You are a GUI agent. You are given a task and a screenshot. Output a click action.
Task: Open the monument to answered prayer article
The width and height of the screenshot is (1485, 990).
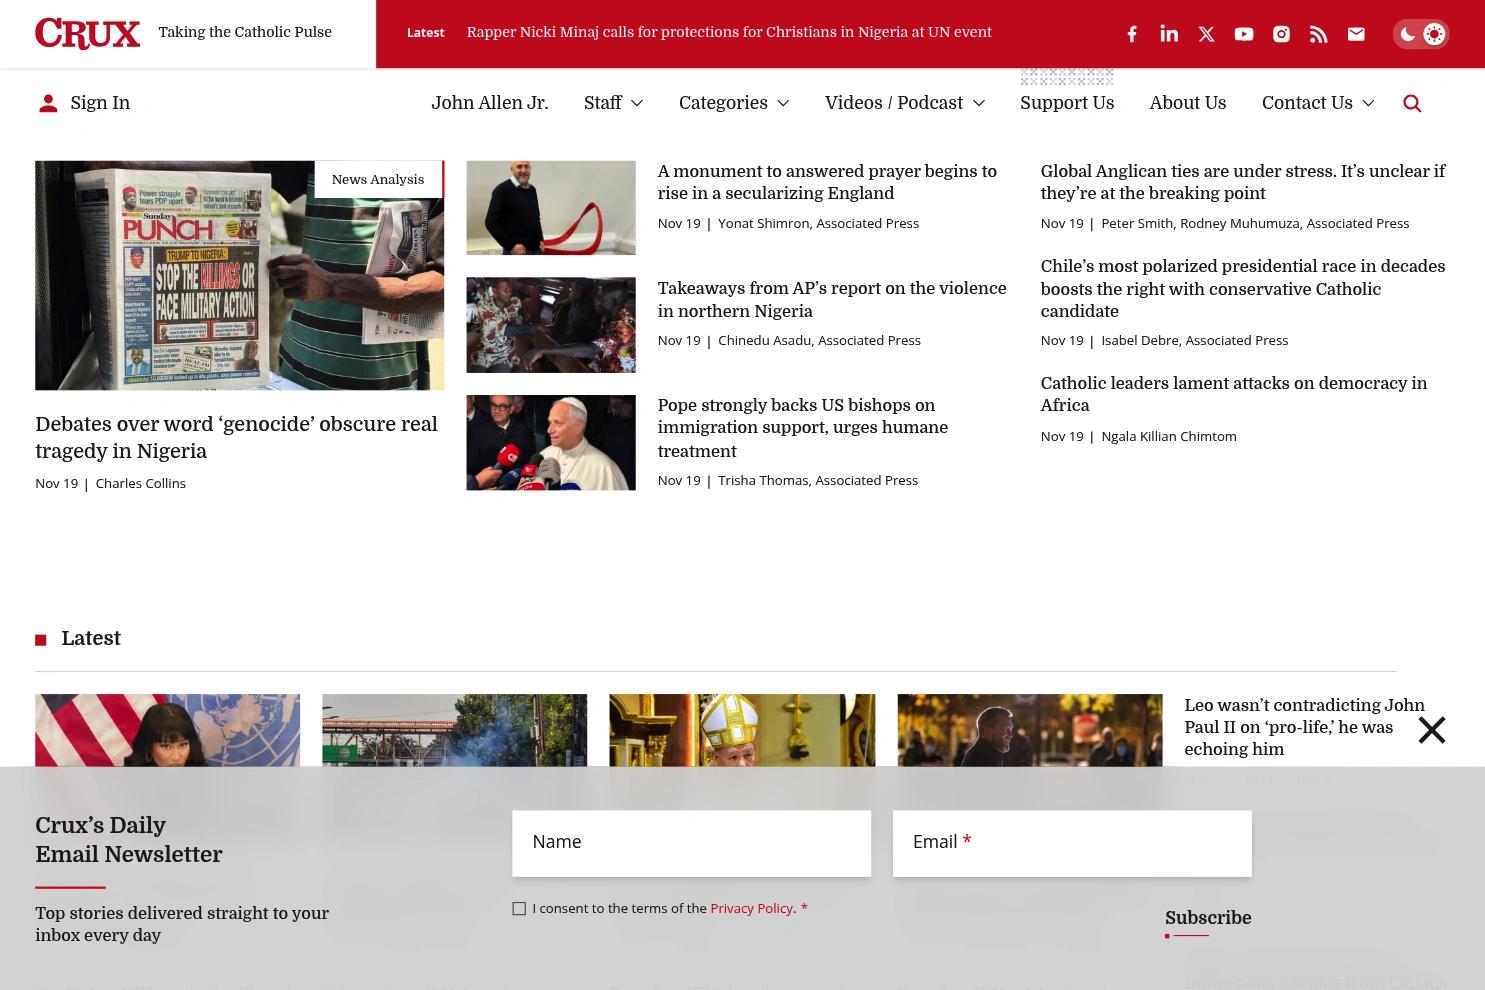click(x=827, y=182)
